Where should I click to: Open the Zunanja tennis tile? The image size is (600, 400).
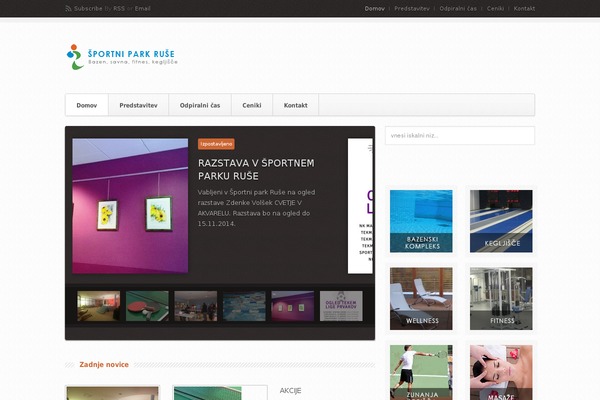pyautogui.click(x=421, y=372)
